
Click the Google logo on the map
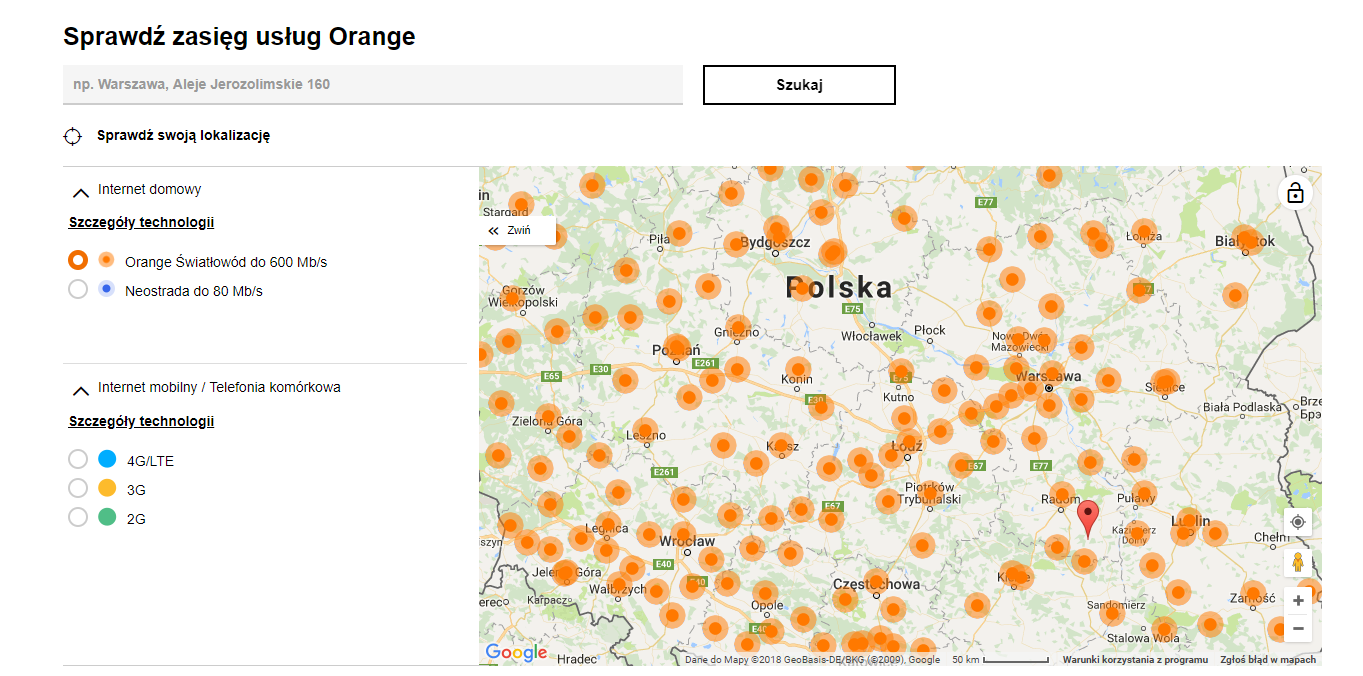coord(516,653)
